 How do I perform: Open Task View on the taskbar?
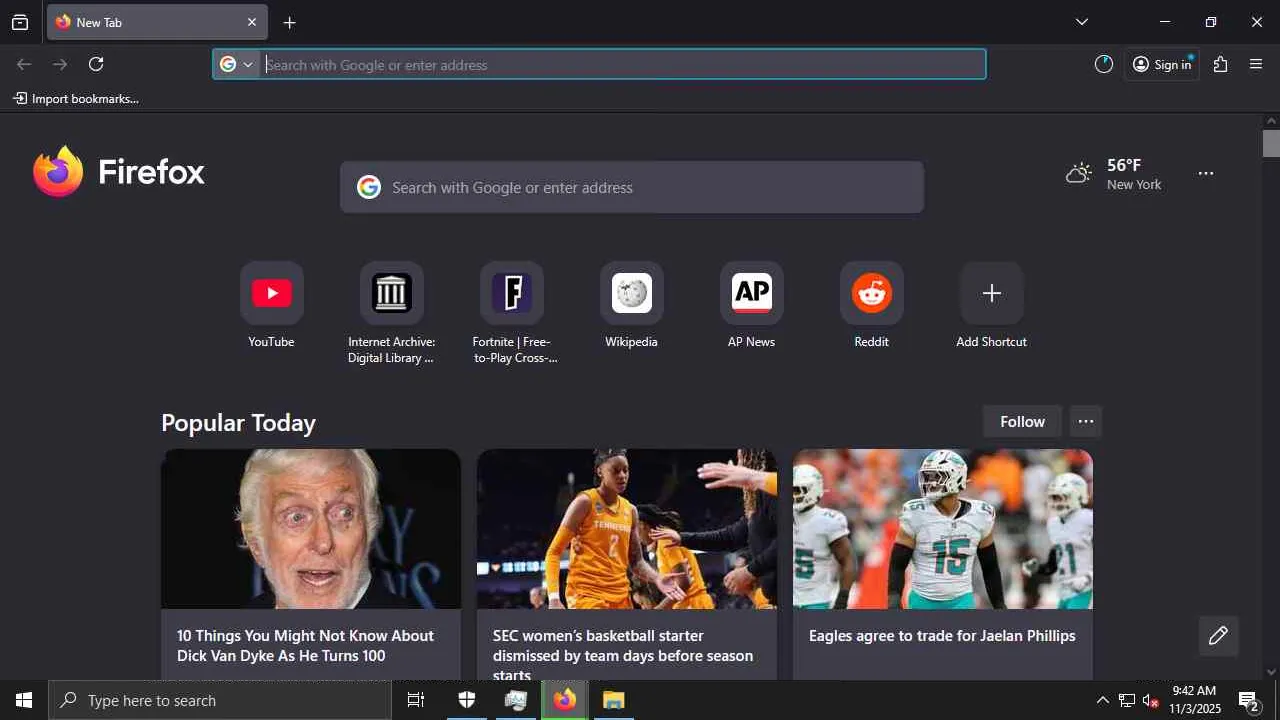point(416,700)
